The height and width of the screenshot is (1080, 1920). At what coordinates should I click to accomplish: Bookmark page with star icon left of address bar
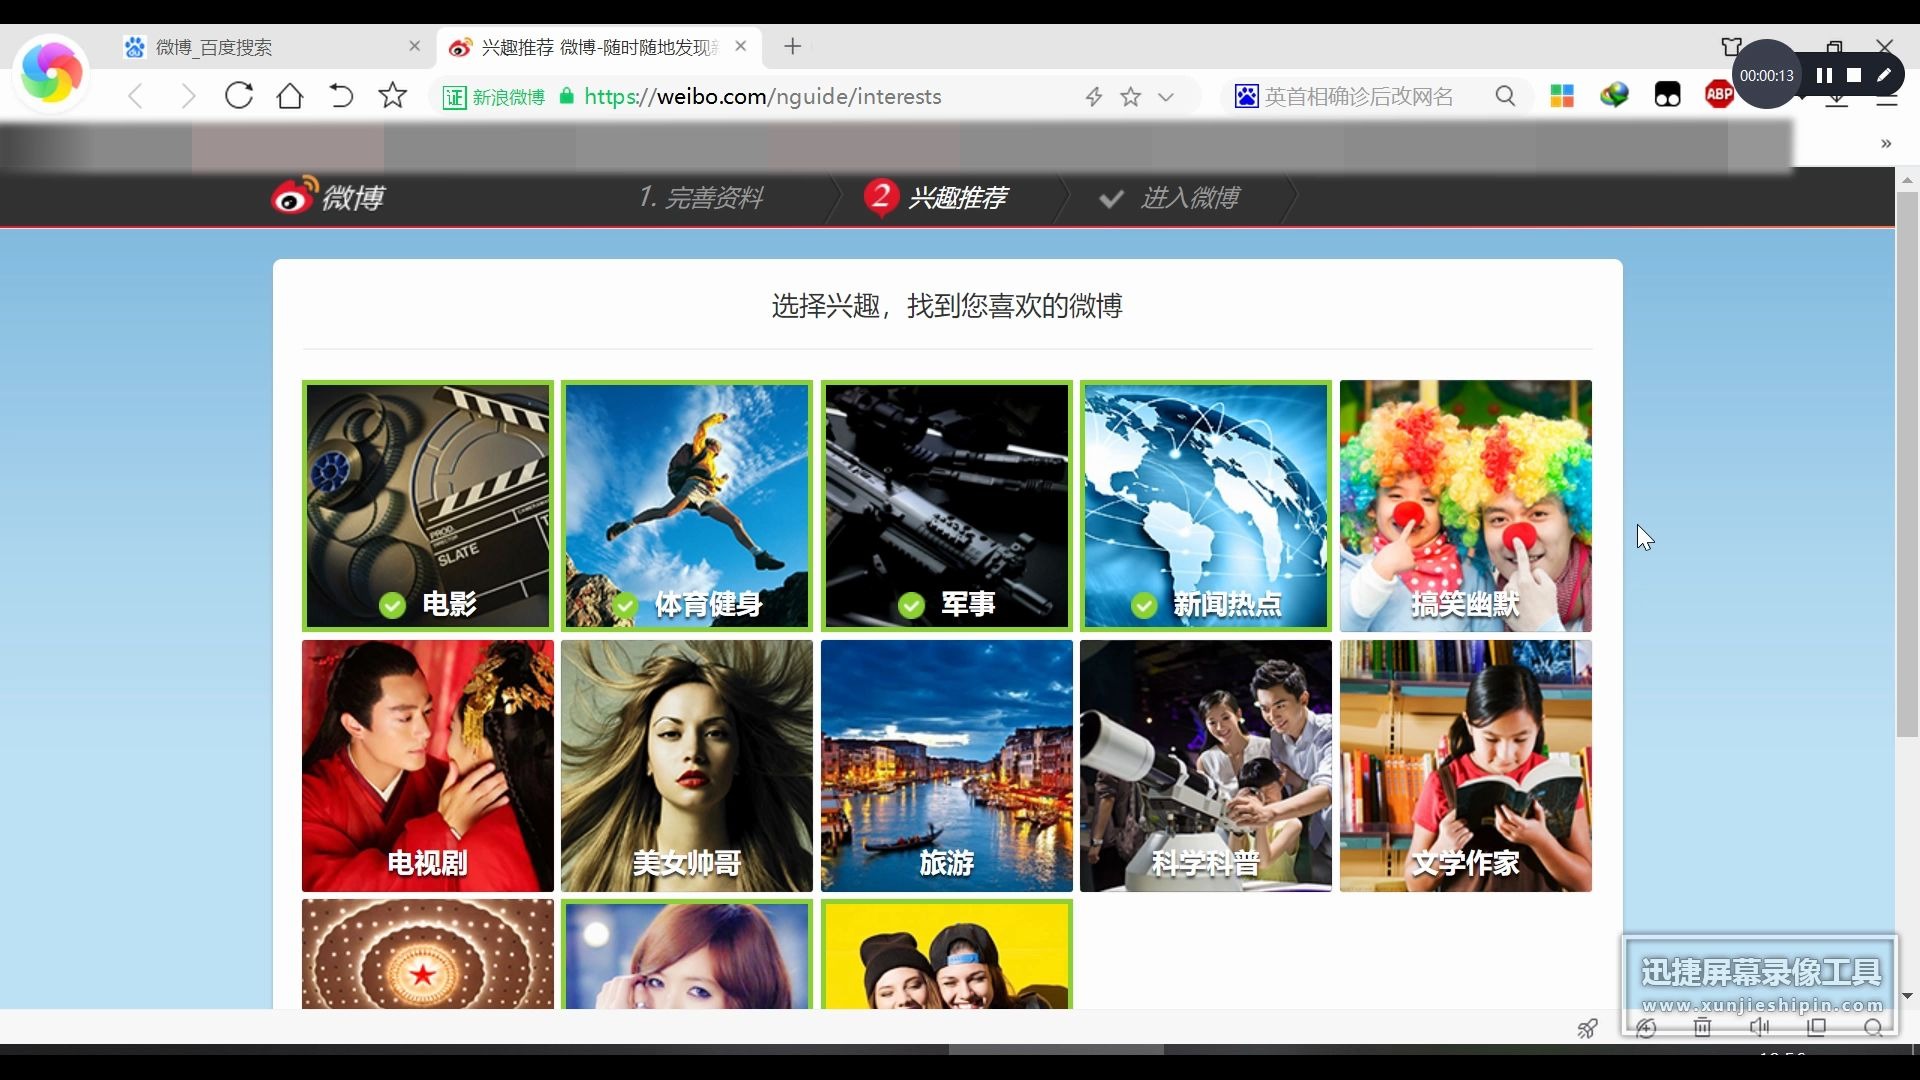(393, 96)
